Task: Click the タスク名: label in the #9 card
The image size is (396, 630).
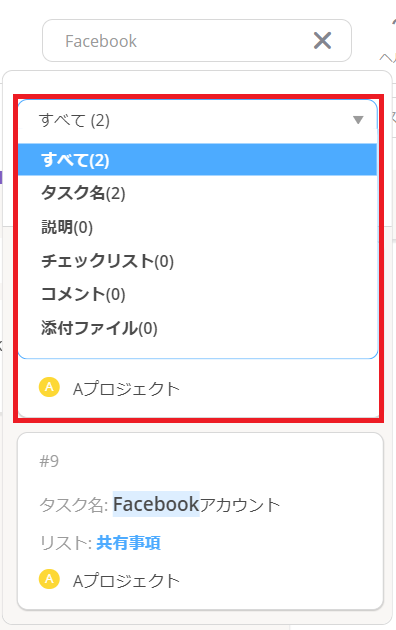Action: coord(74,505)
